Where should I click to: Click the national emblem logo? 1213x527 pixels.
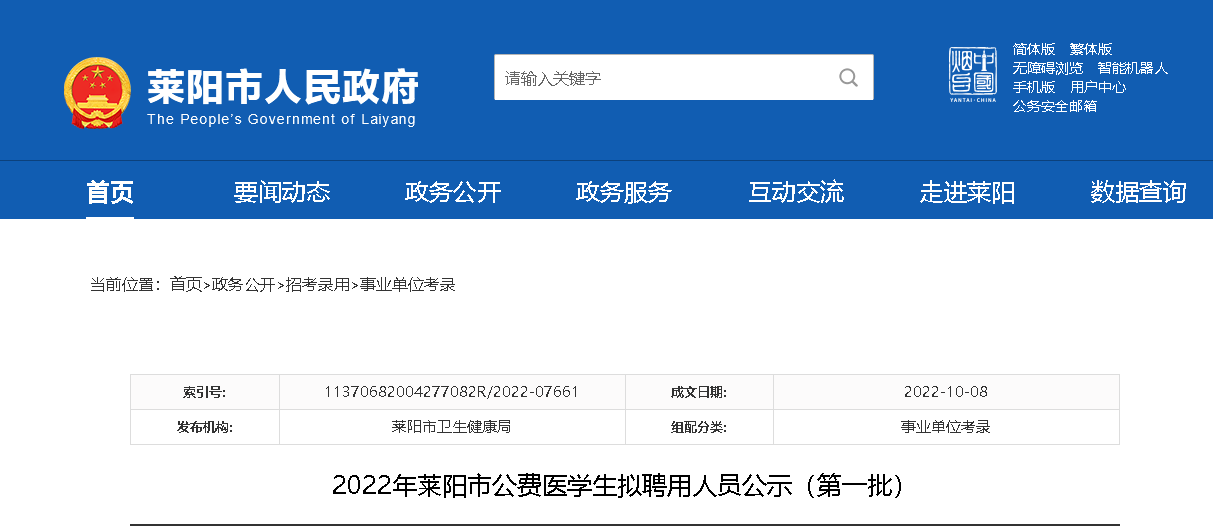tap(98, 93)
